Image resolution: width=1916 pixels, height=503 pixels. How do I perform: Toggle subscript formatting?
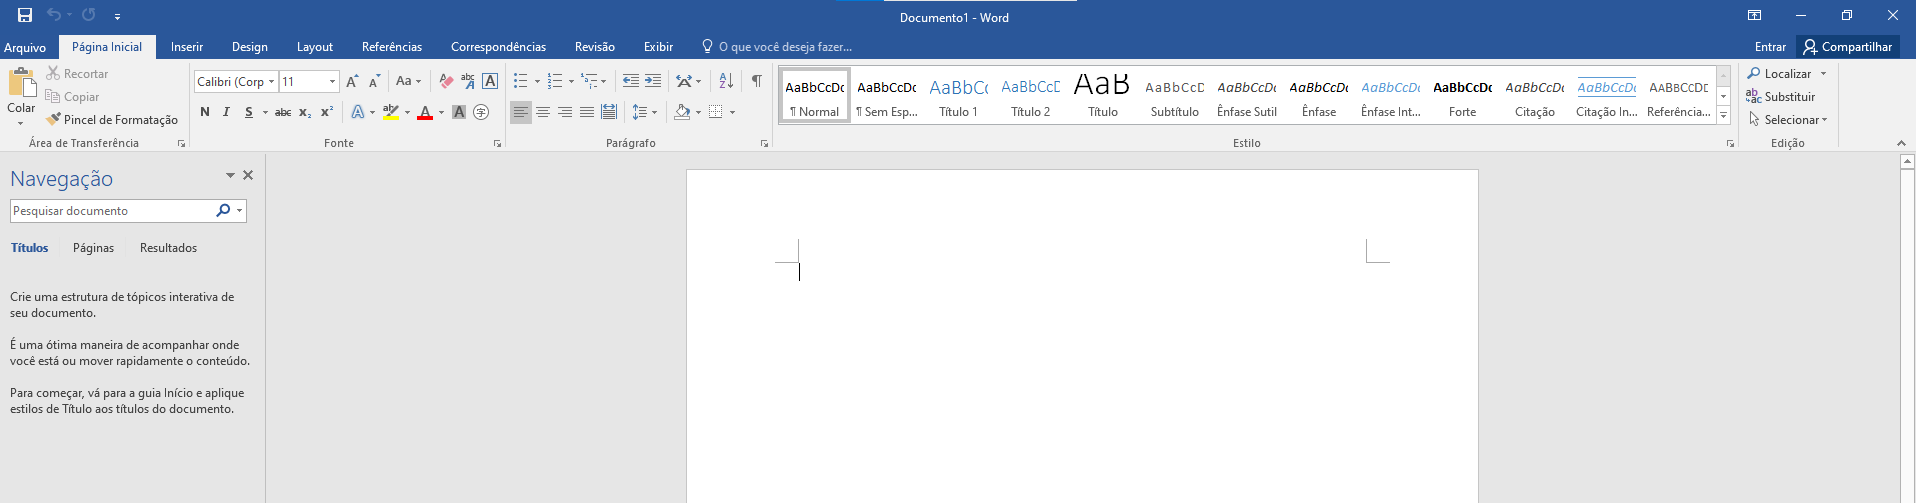click(x=305, y=112)
